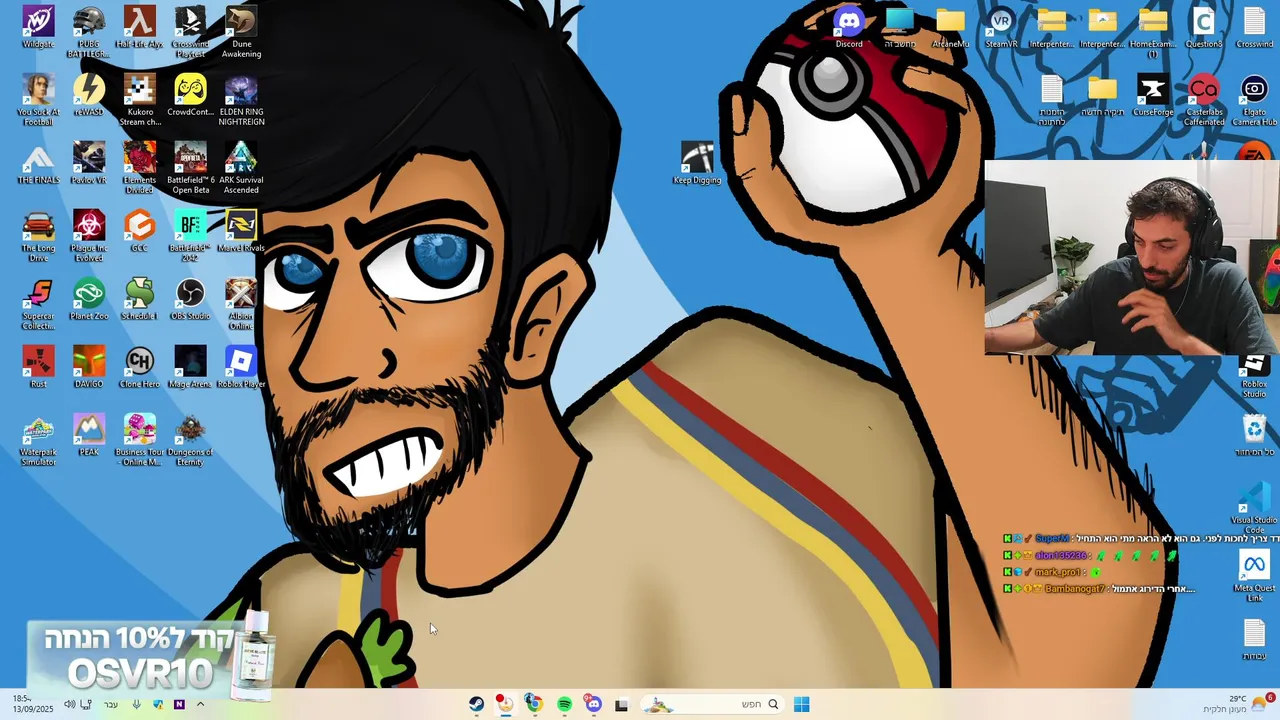Click the reWASD desktop icon

coord(88,96)
